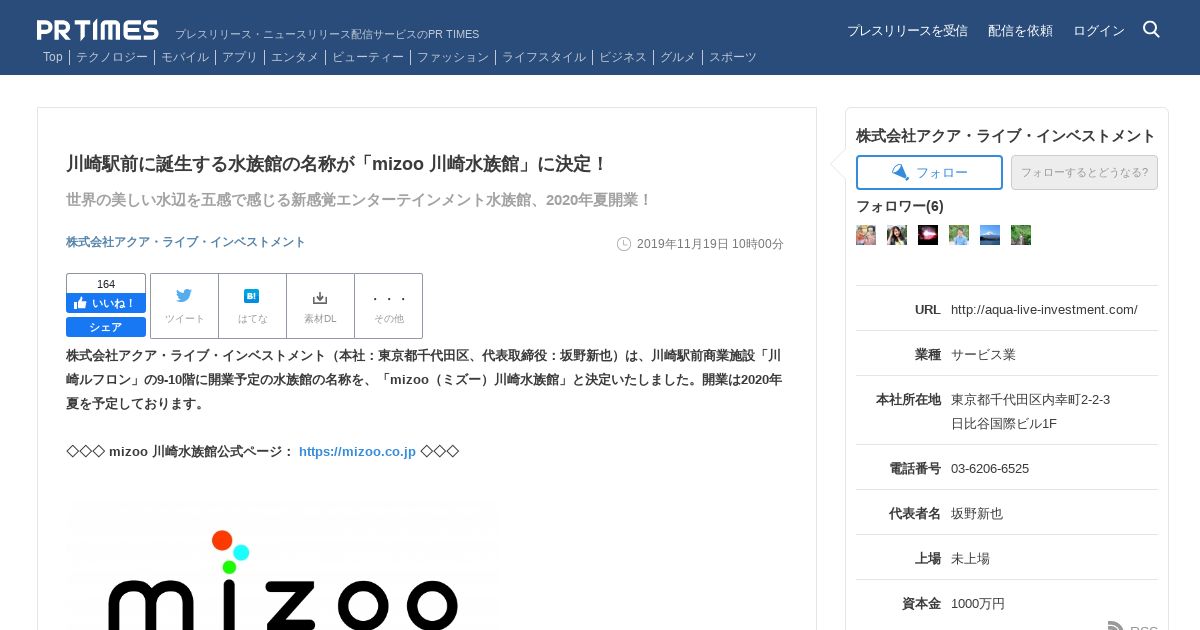
Task: Click プレスリリースを受信 in the header
Action: (x=907, y=31)
